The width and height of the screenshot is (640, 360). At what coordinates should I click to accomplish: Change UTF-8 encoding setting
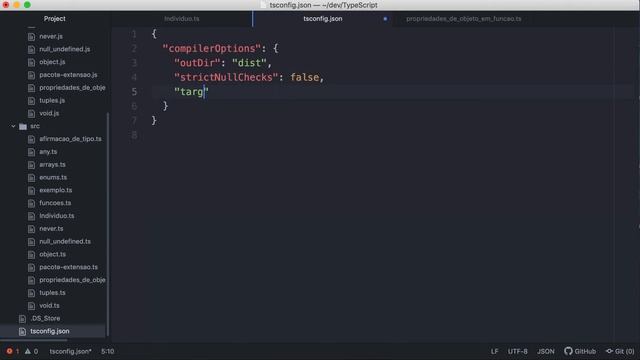518,351
